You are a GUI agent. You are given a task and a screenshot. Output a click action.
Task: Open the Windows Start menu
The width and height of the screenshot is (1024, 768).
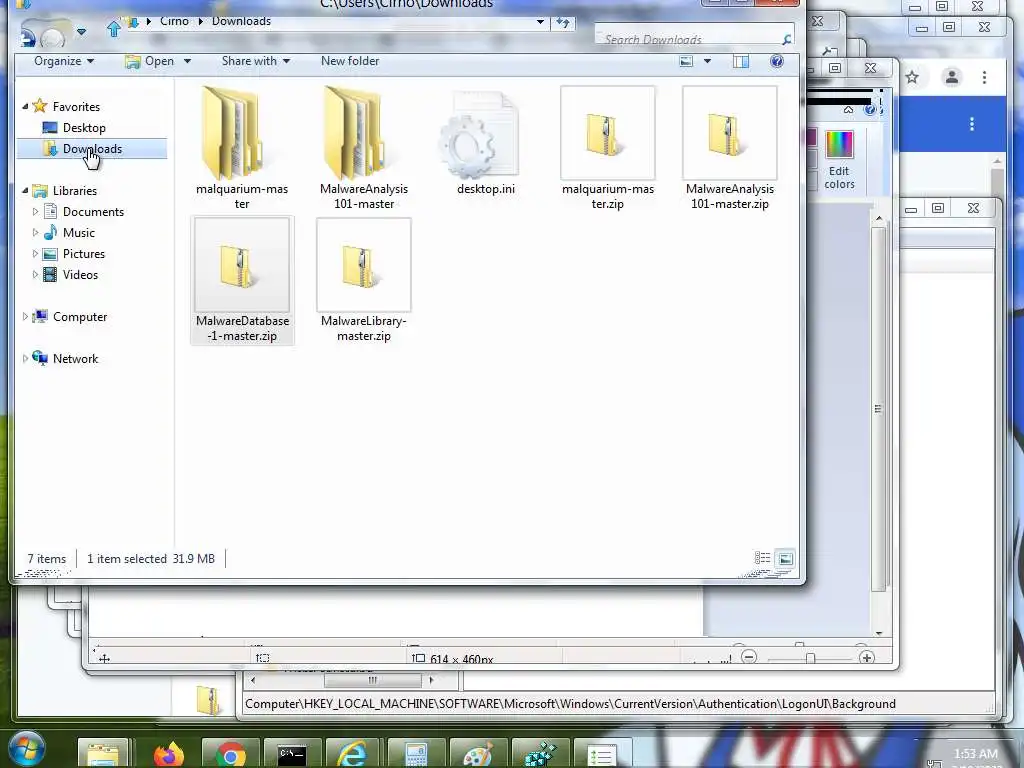[26, 749]
